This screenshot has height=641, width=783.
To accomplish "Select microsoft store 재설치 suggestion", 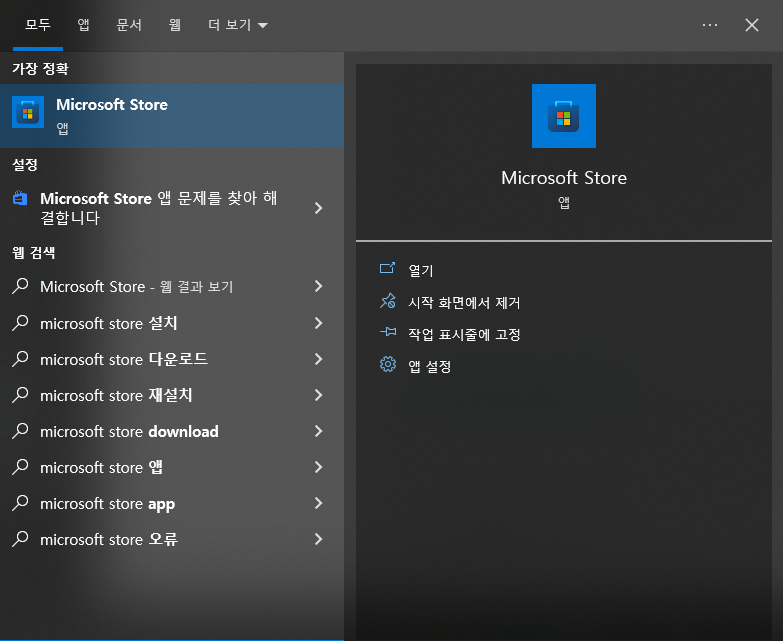I will tap(172, 395).
